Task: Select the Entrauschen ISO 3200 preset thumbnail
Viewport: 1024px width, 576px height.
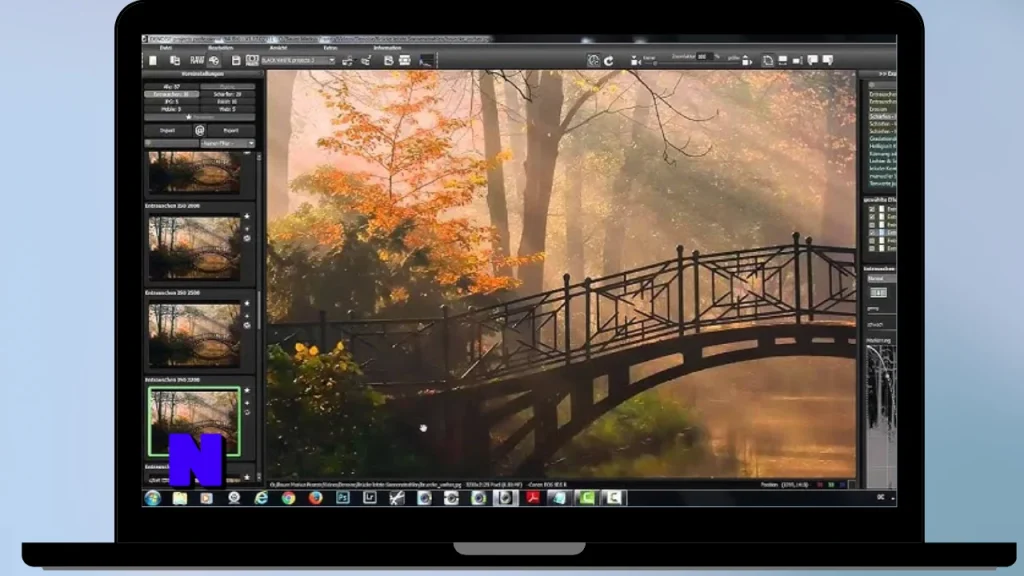Action: click(x=194, y=421)
